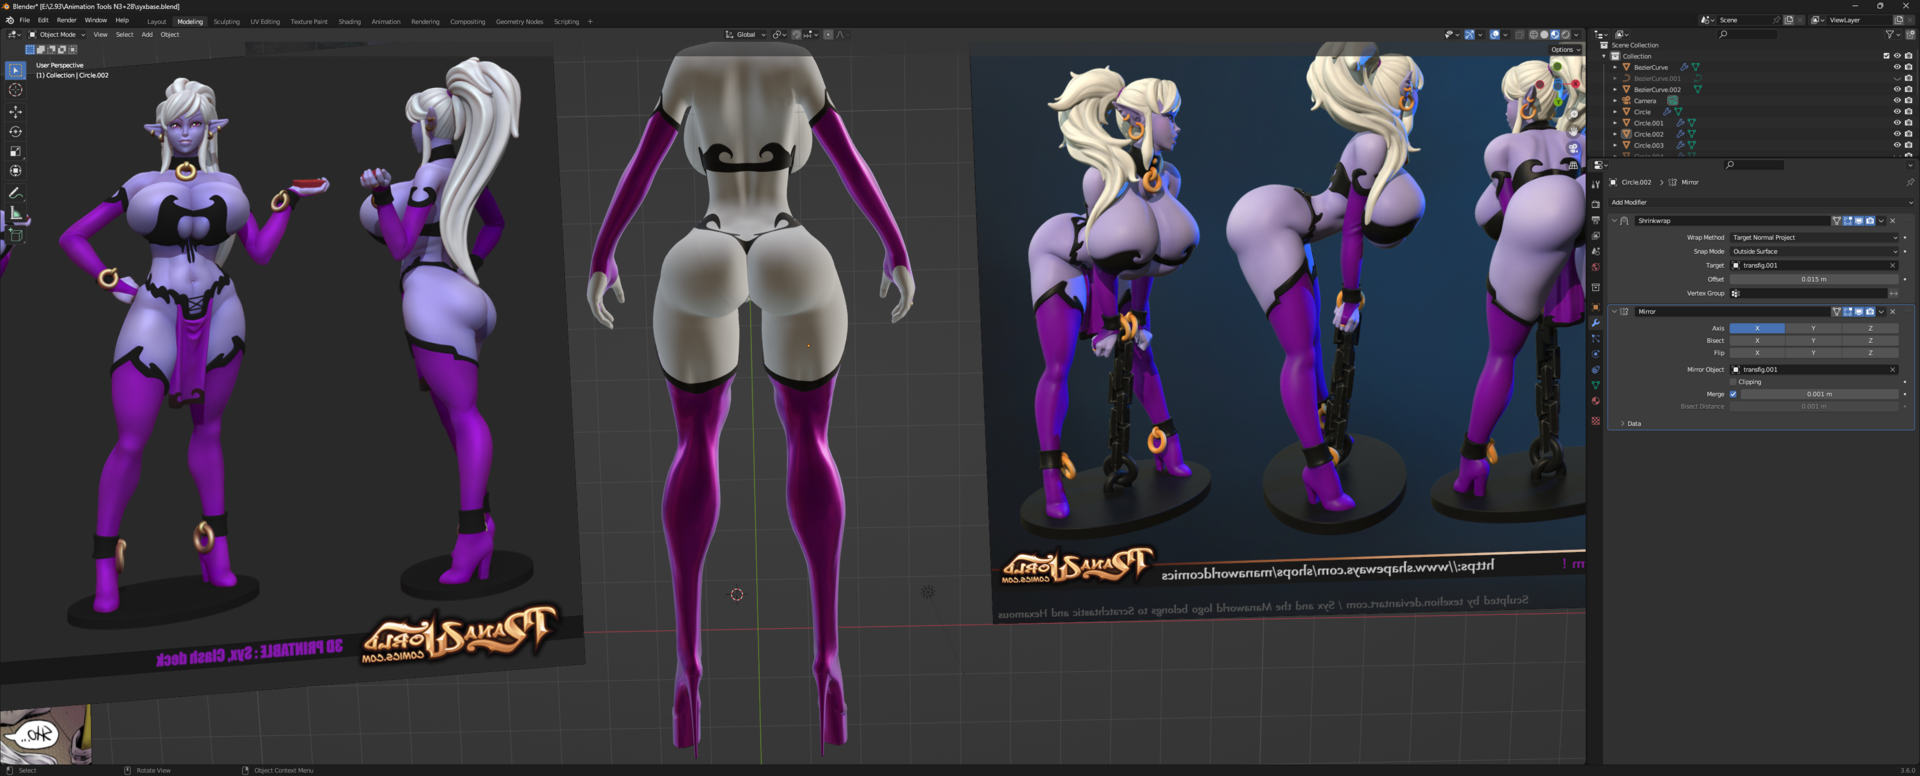1920x776 pixels.
Task: Remove the Mirror modifier
Action: 1893,311
